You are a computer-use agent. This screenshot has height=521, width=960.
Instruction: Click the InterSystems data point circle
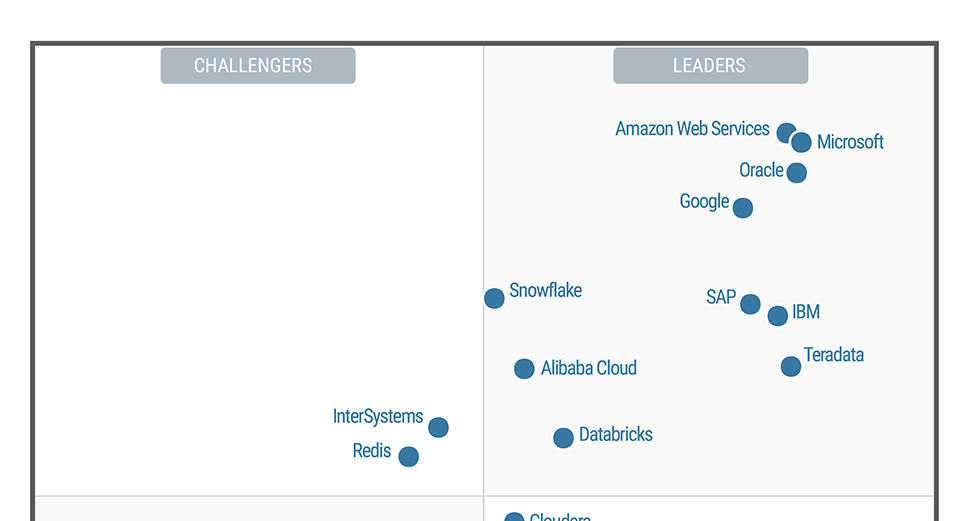pos(438,427)
